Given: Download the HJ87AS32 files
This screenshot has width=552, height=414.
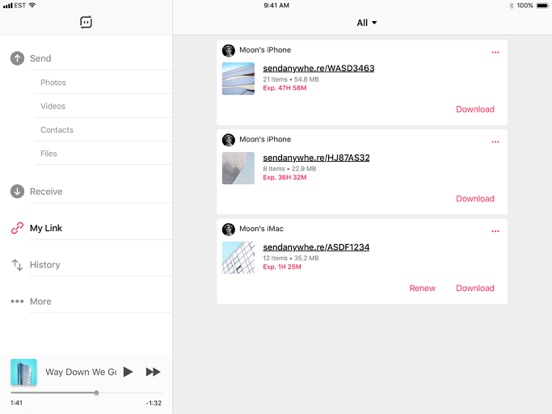Looking at the screenshot, I should click(475, 199).
